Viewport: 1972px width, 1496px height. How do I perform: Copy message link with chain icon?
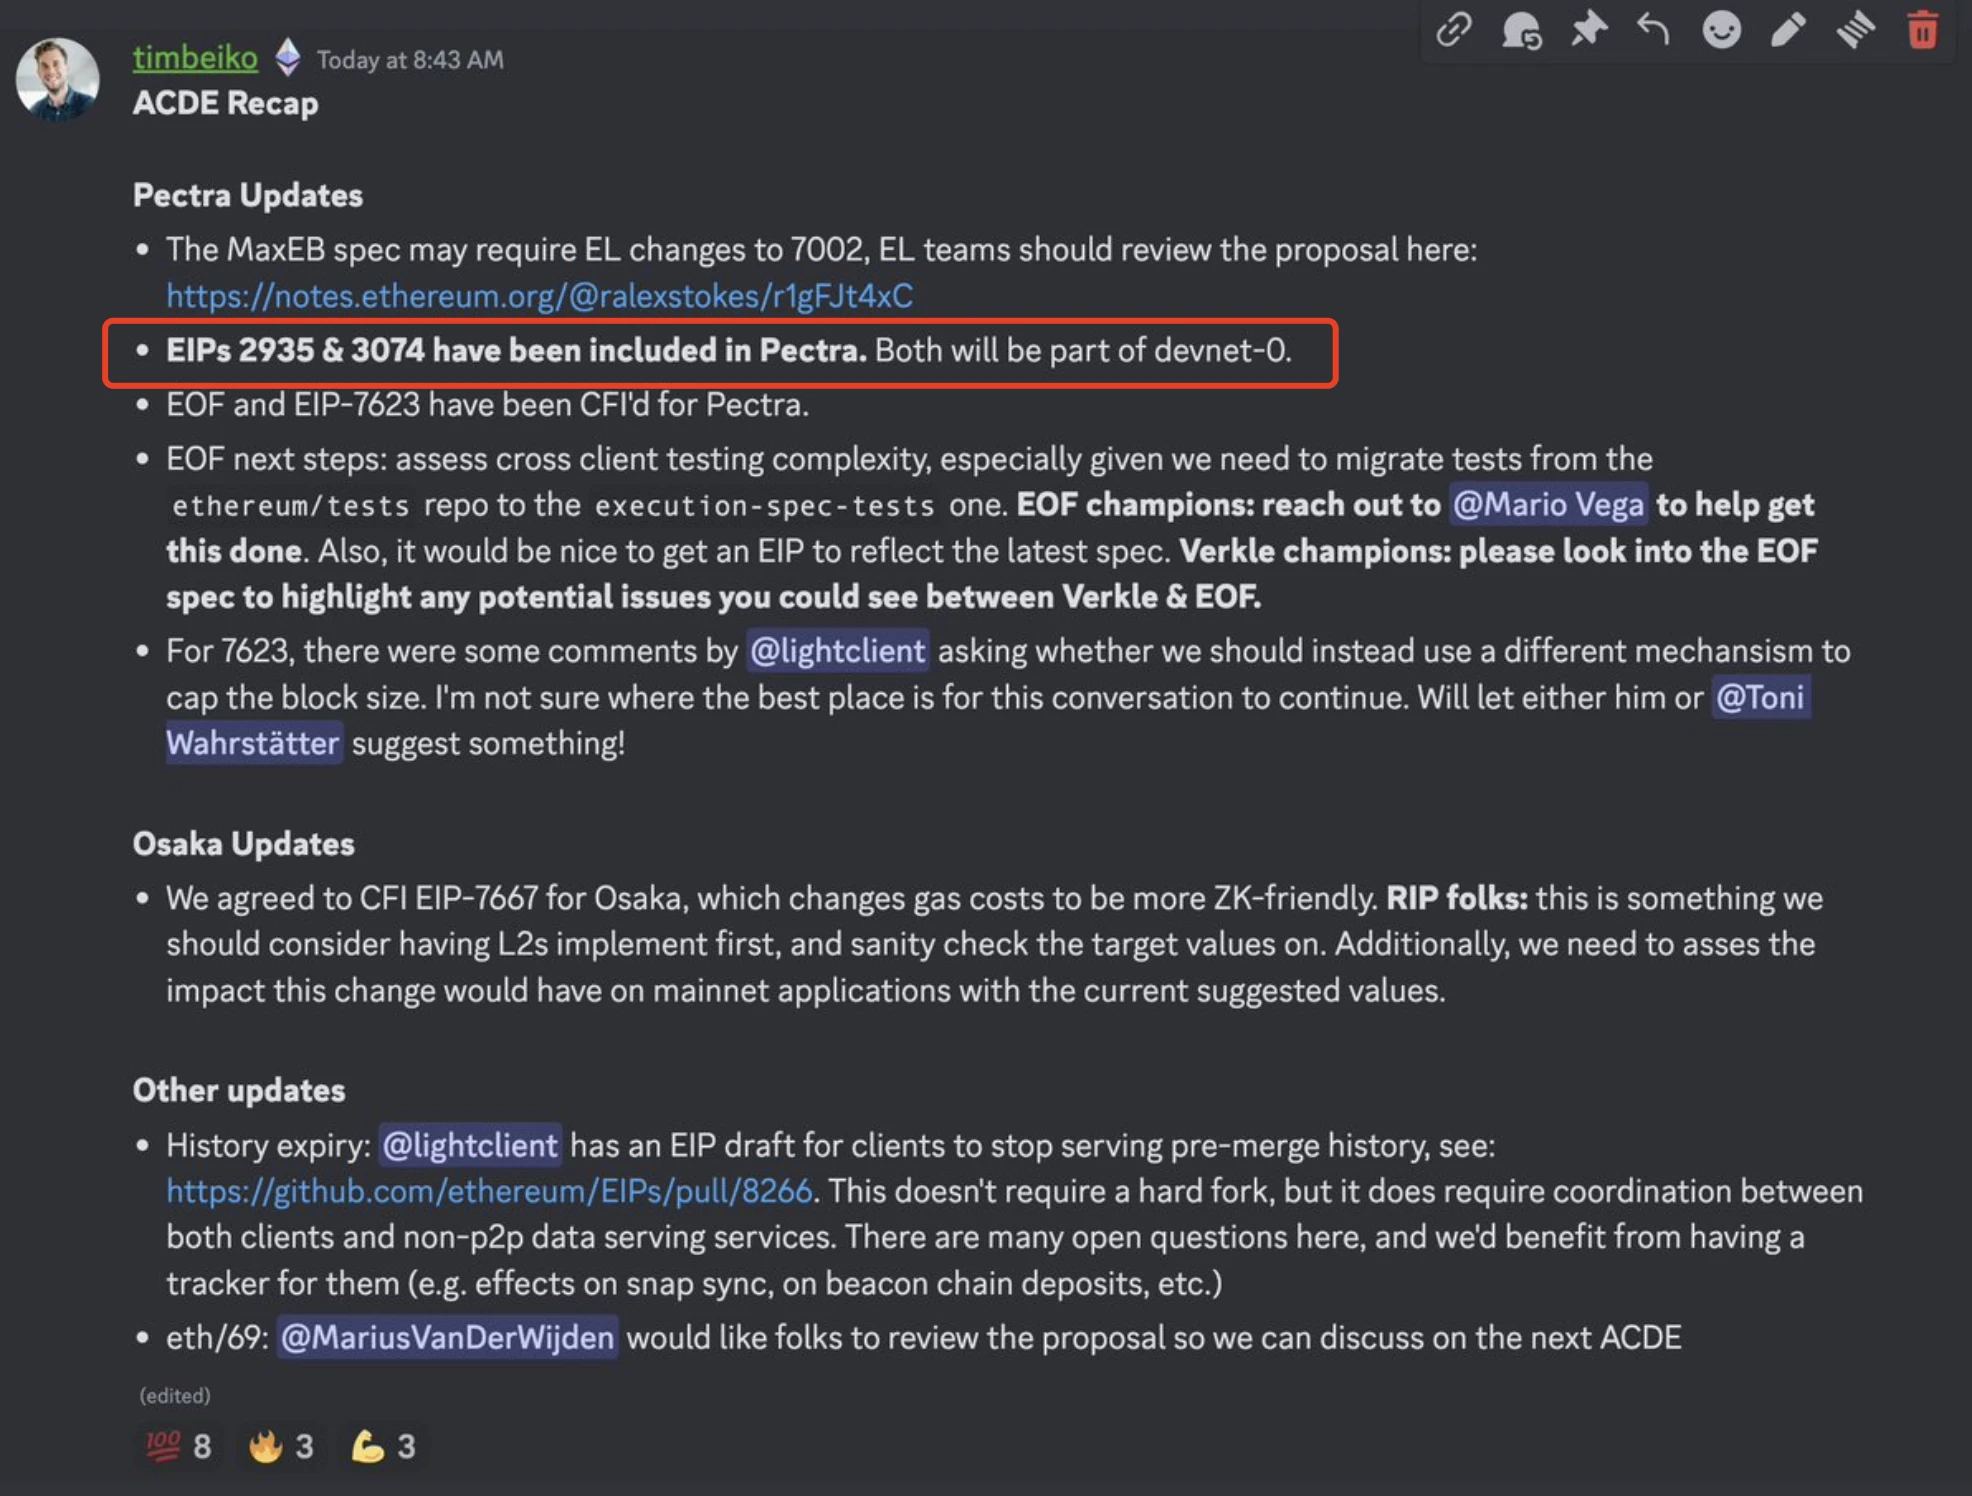click(1453, 30)
